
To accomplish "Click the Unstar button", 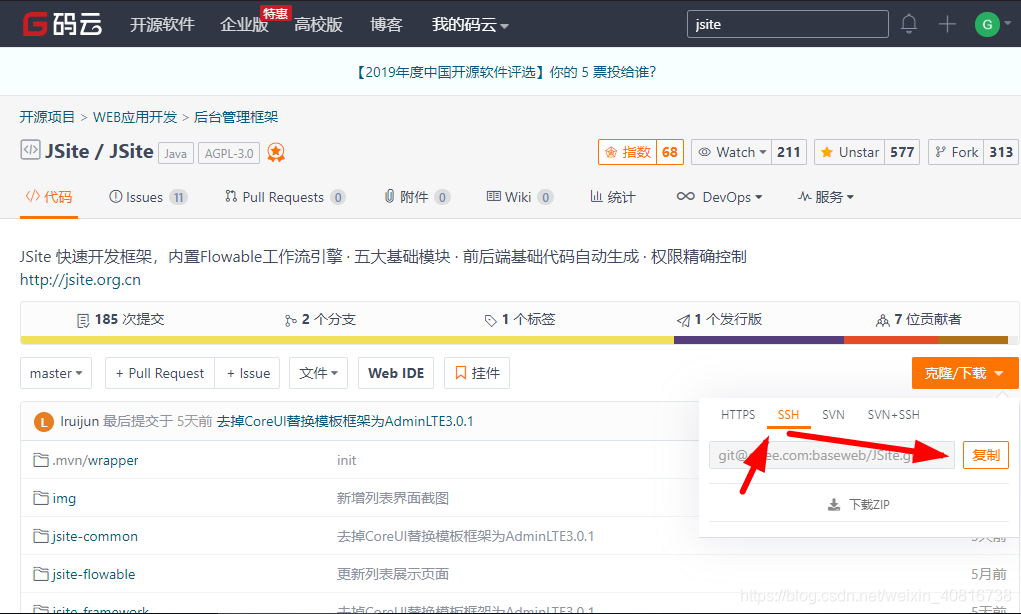I will 849,152.
